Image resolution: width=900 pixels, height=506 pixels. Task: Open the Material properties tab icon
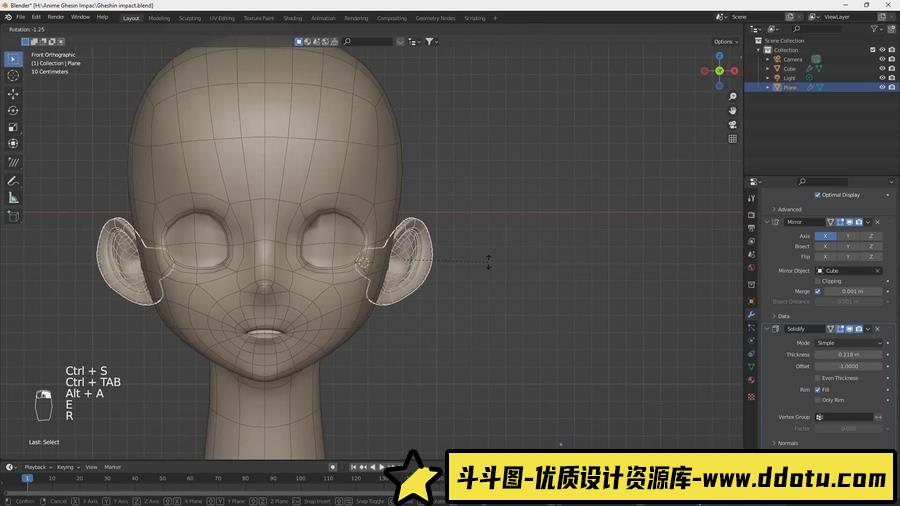point(751,380)
